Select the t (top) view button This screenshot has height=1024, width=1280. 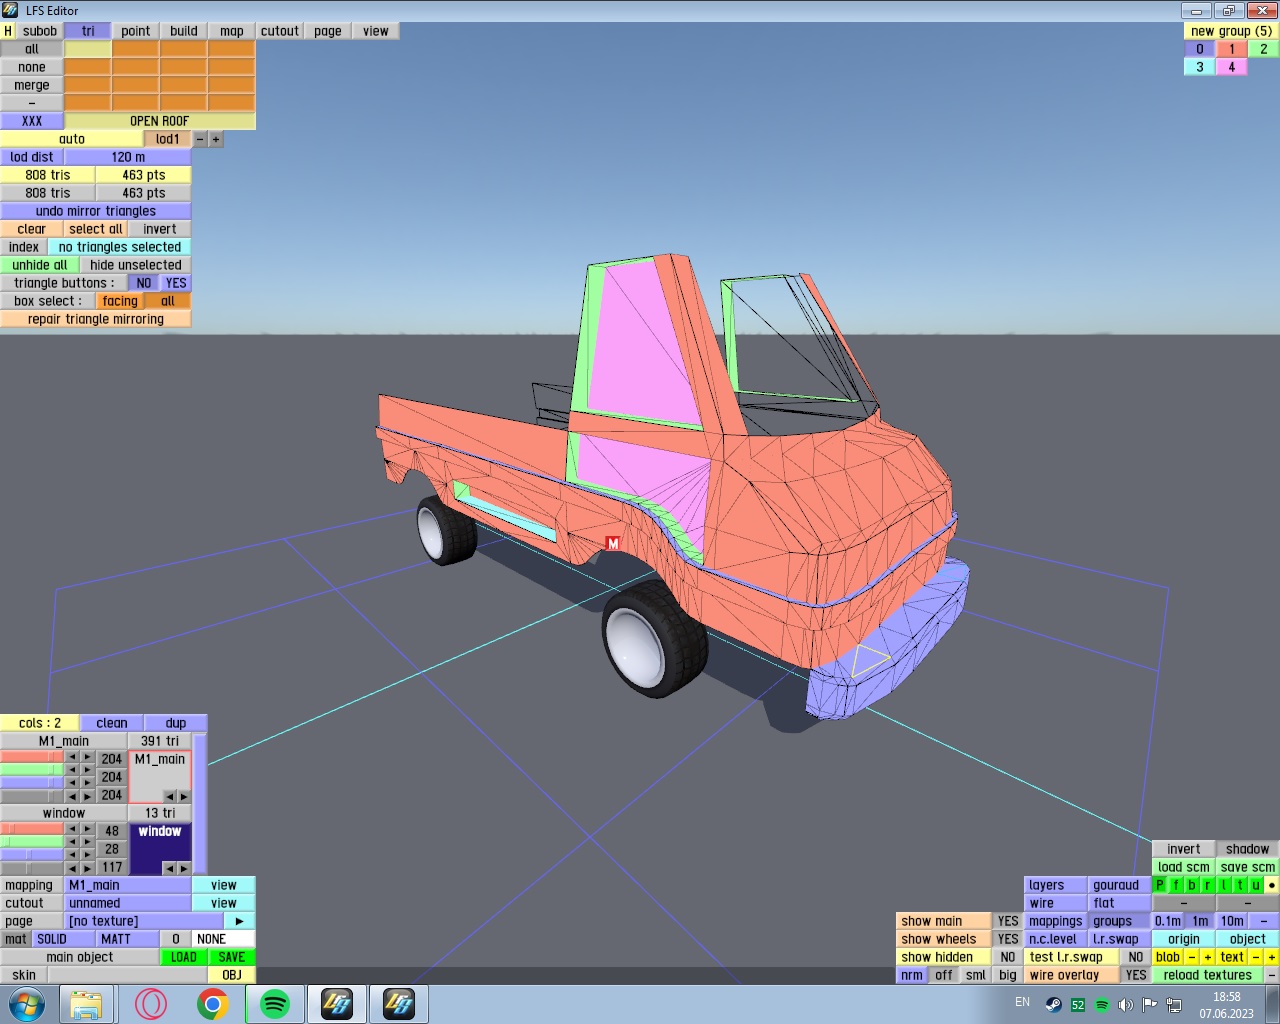click(x=1240, y=885)
